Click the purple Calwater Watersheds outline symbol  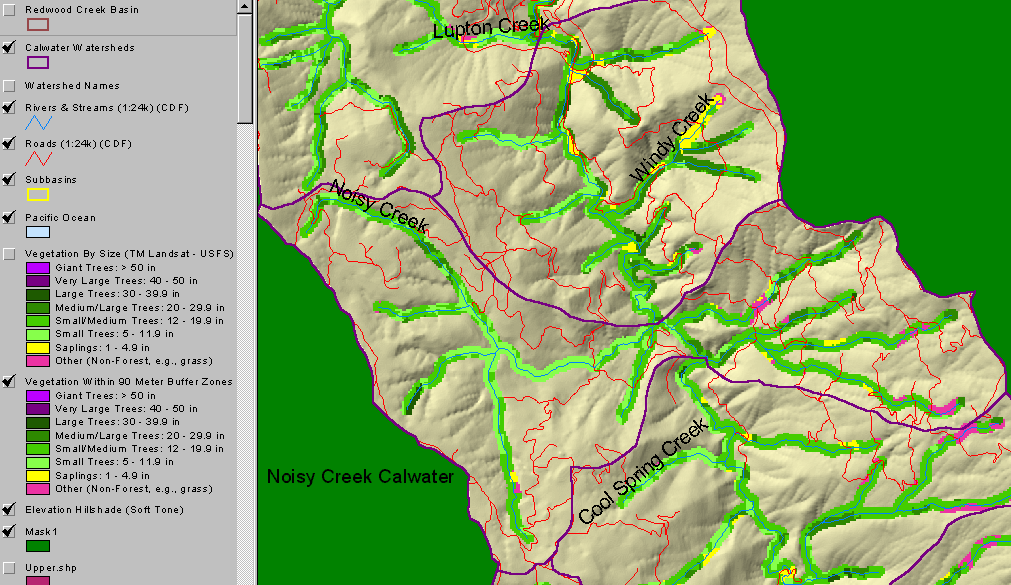click(38, 63)
